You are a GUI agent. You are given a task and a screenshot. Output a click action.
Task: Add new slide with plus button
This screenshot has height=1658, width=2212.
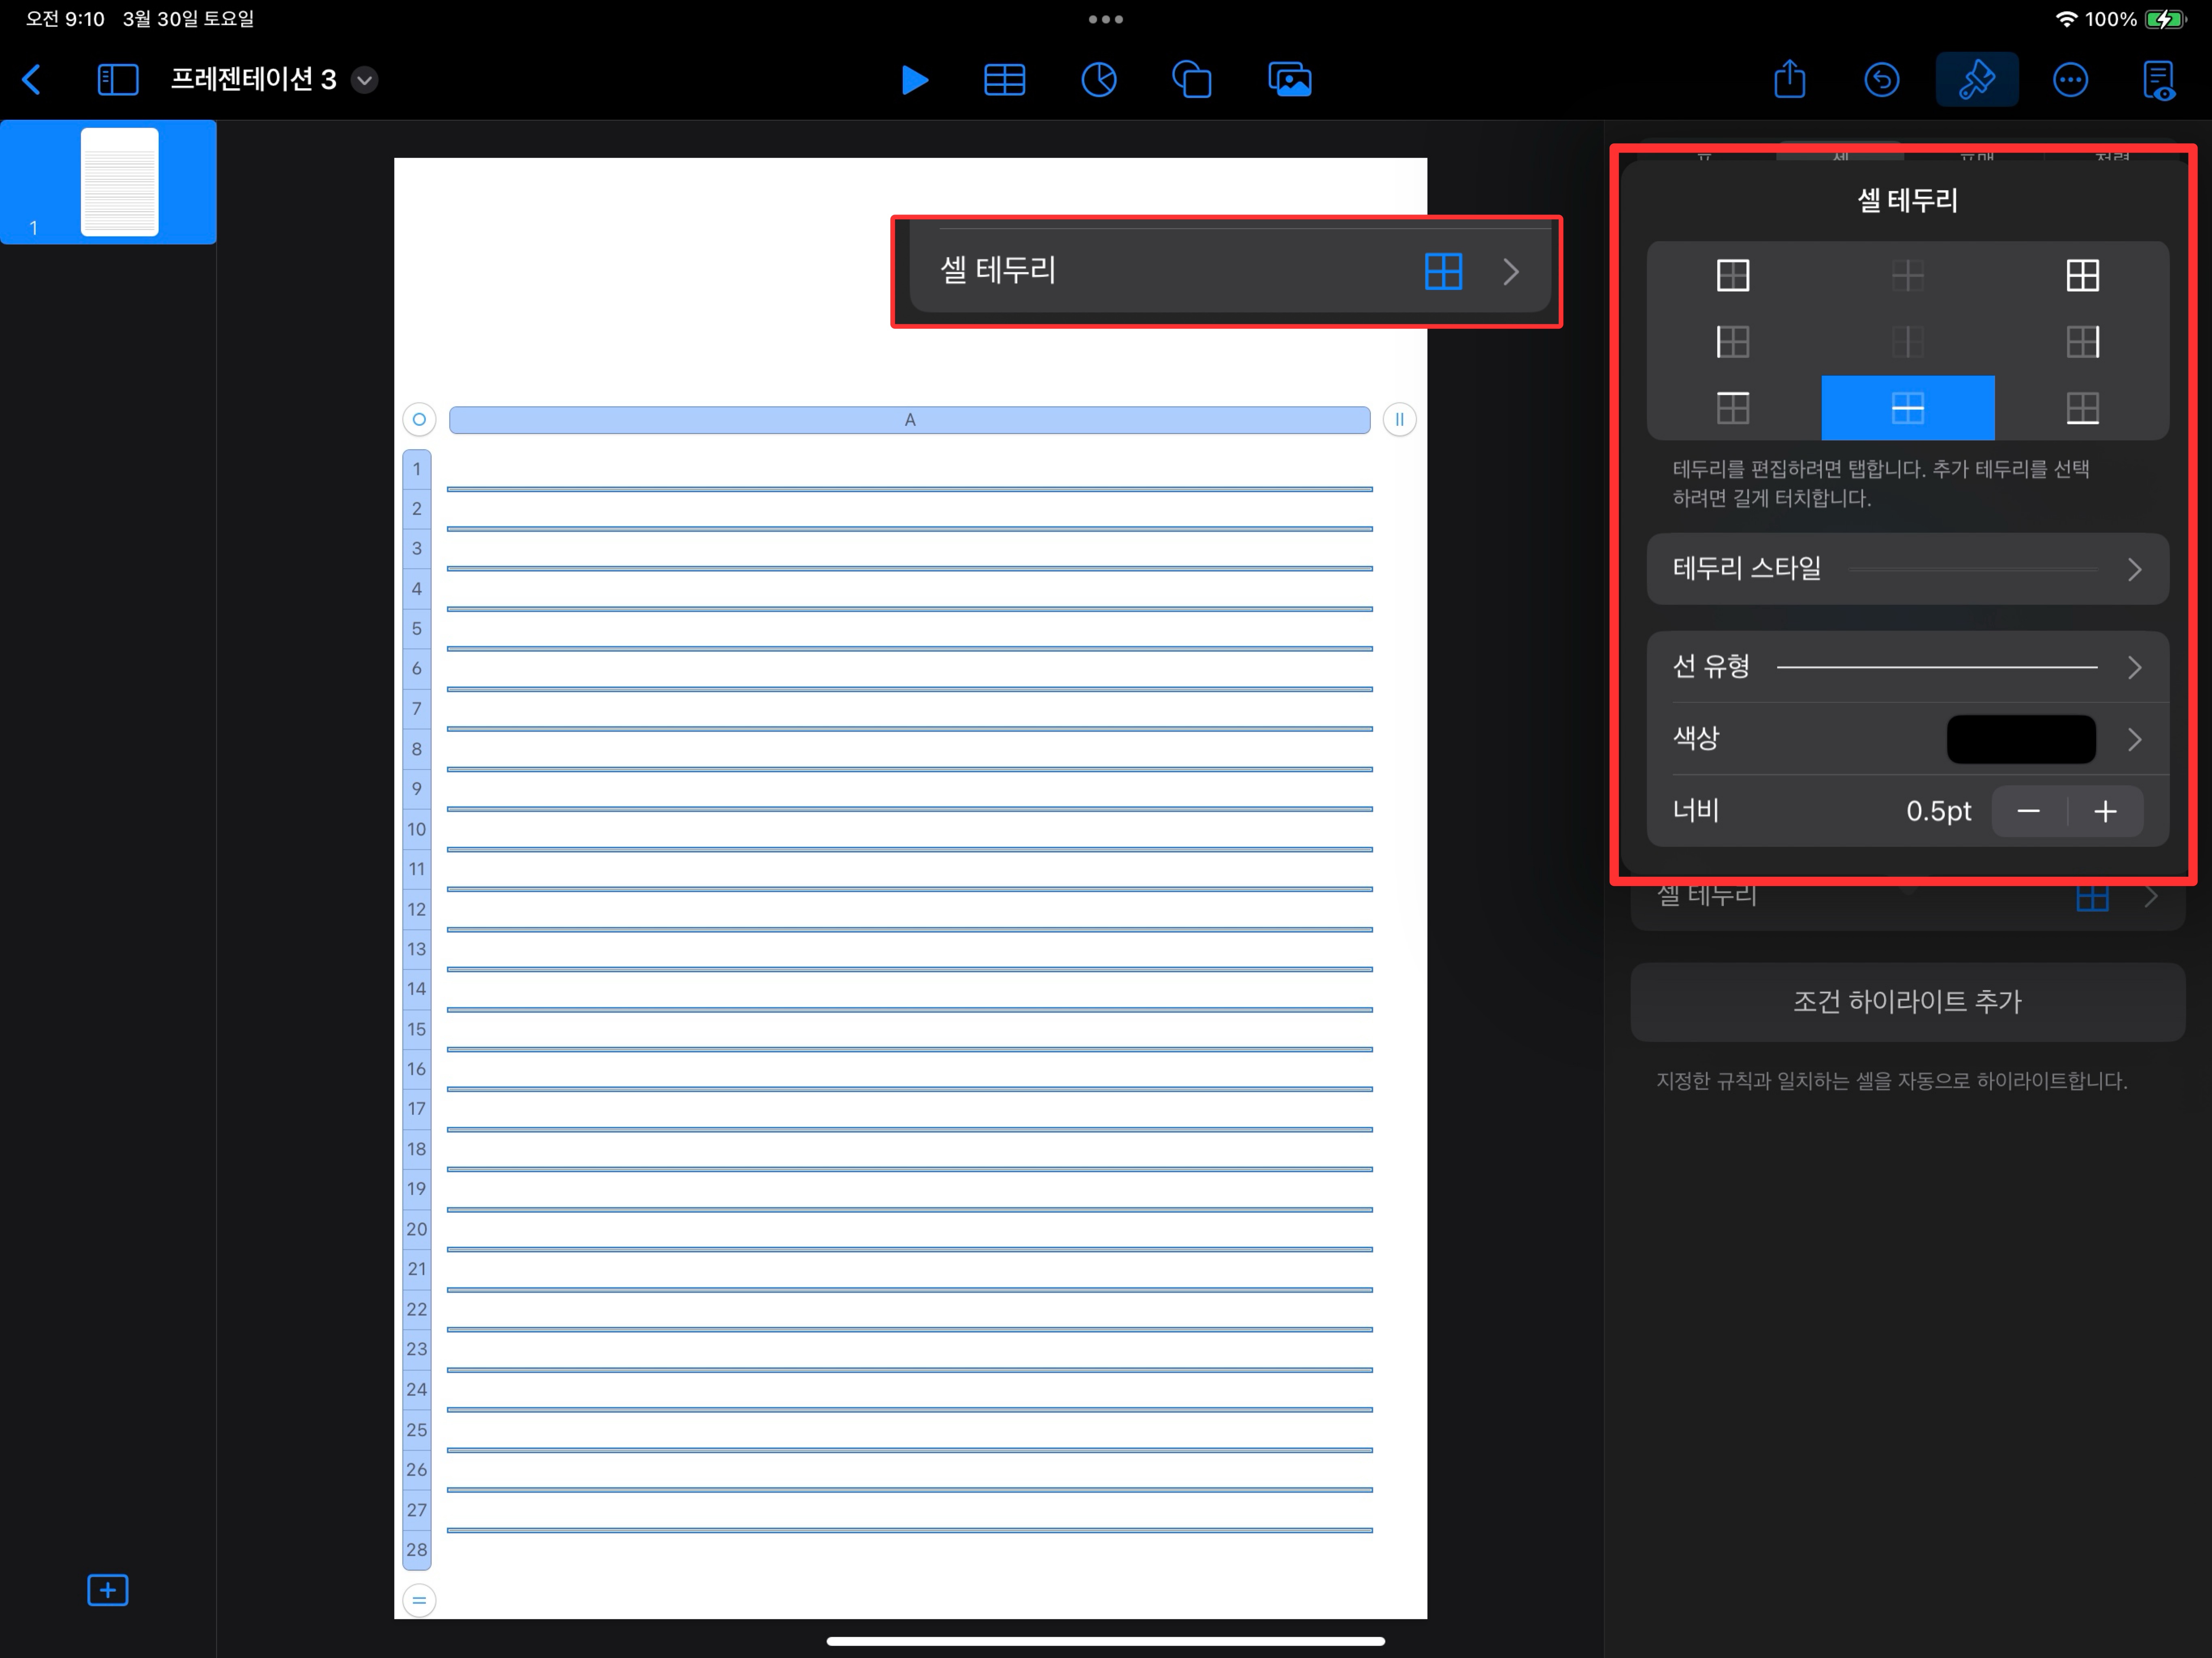pyautogui.click(x=108, y=1590)
